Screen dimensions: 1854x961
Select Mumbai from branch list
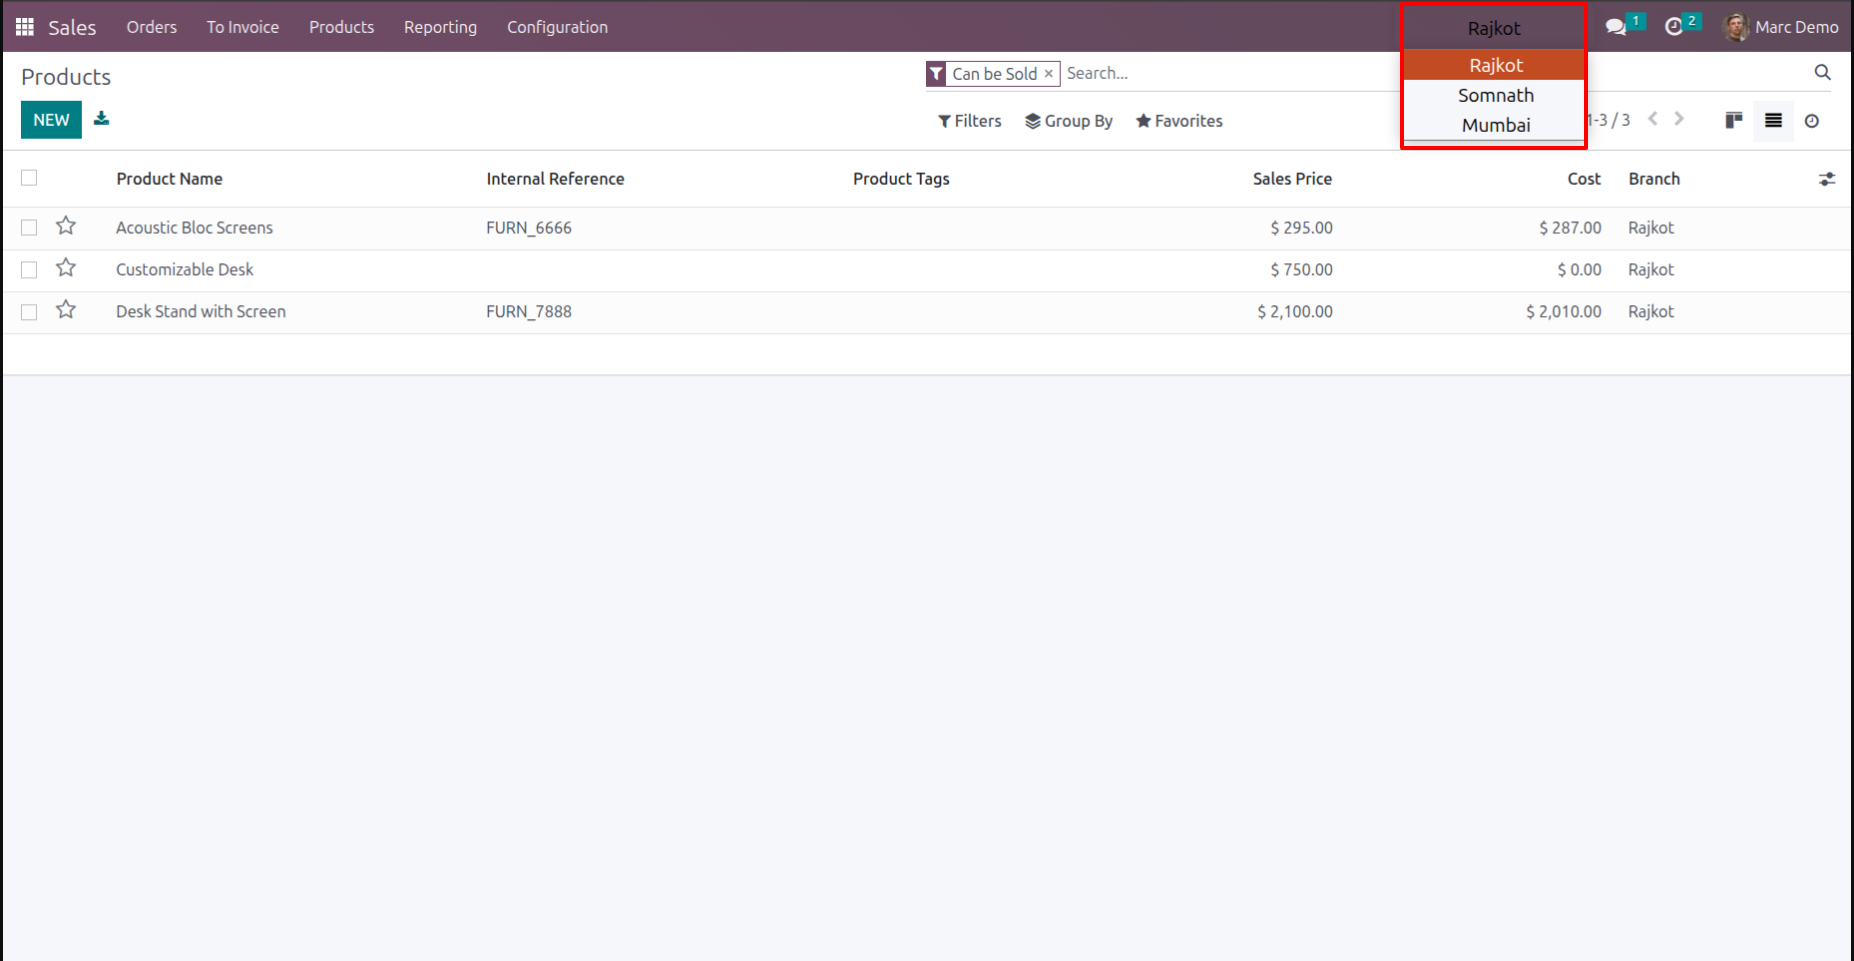(1495, 125)
